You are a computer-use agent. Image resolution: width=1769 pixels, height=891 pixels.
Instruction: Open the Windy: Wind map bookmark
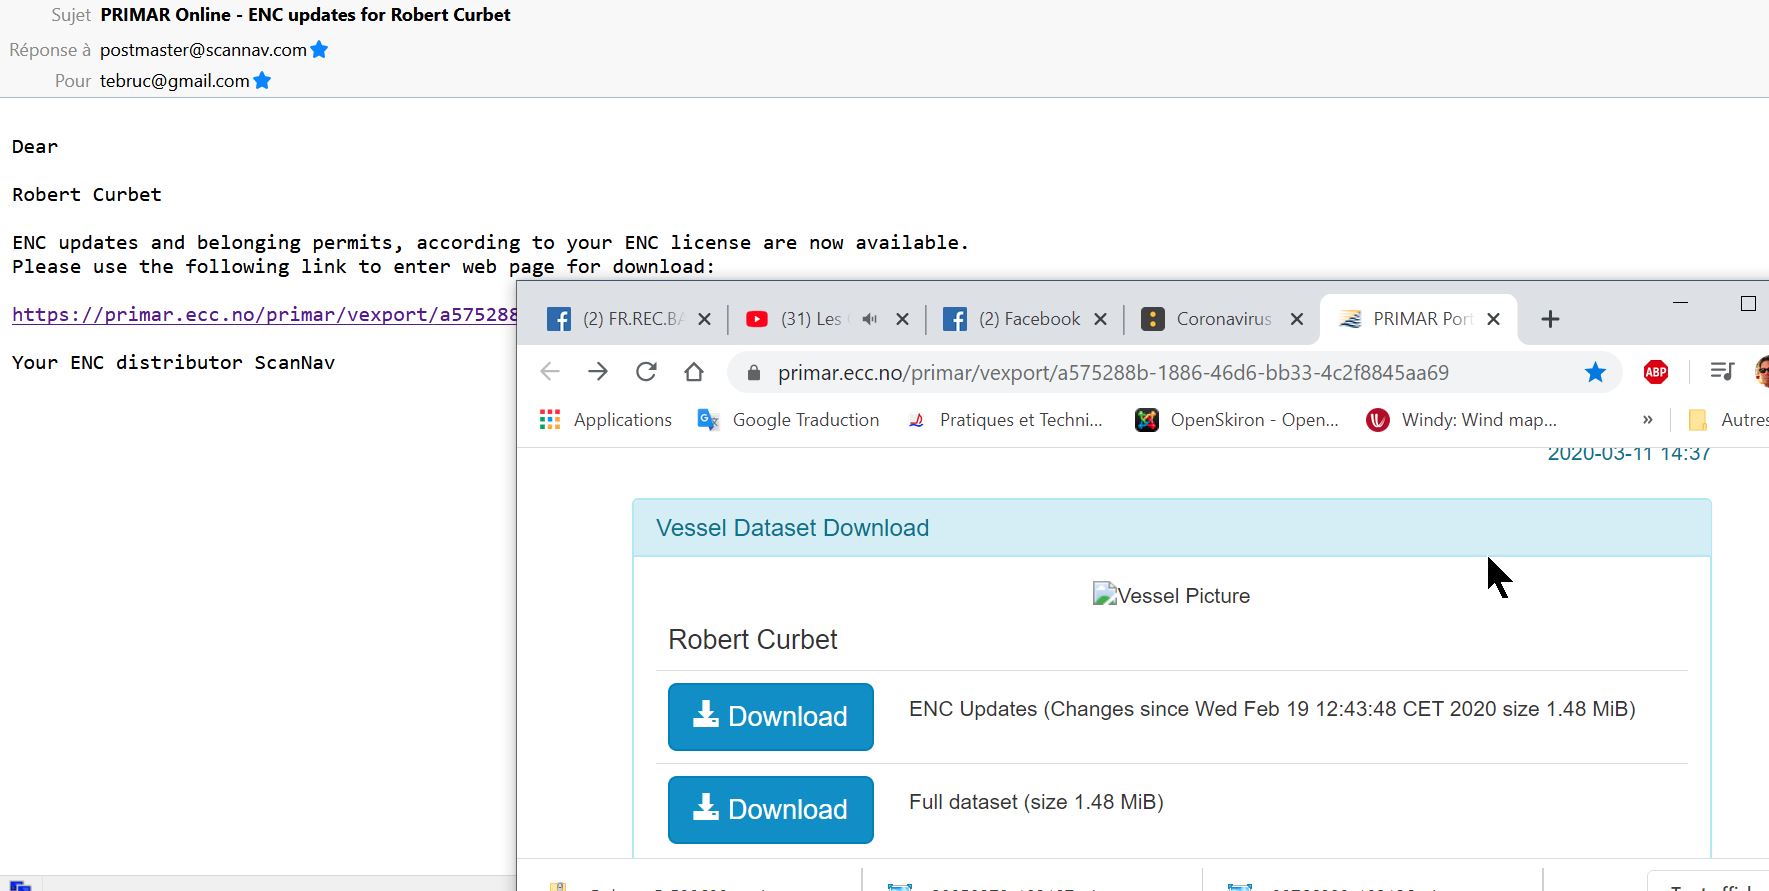1461,420
